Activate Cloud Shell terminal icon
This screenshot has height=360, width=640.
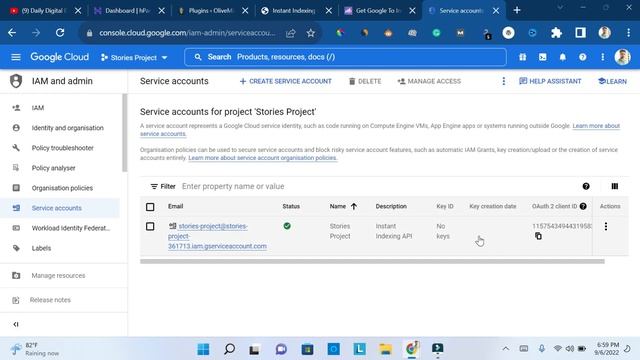(542, 57)
